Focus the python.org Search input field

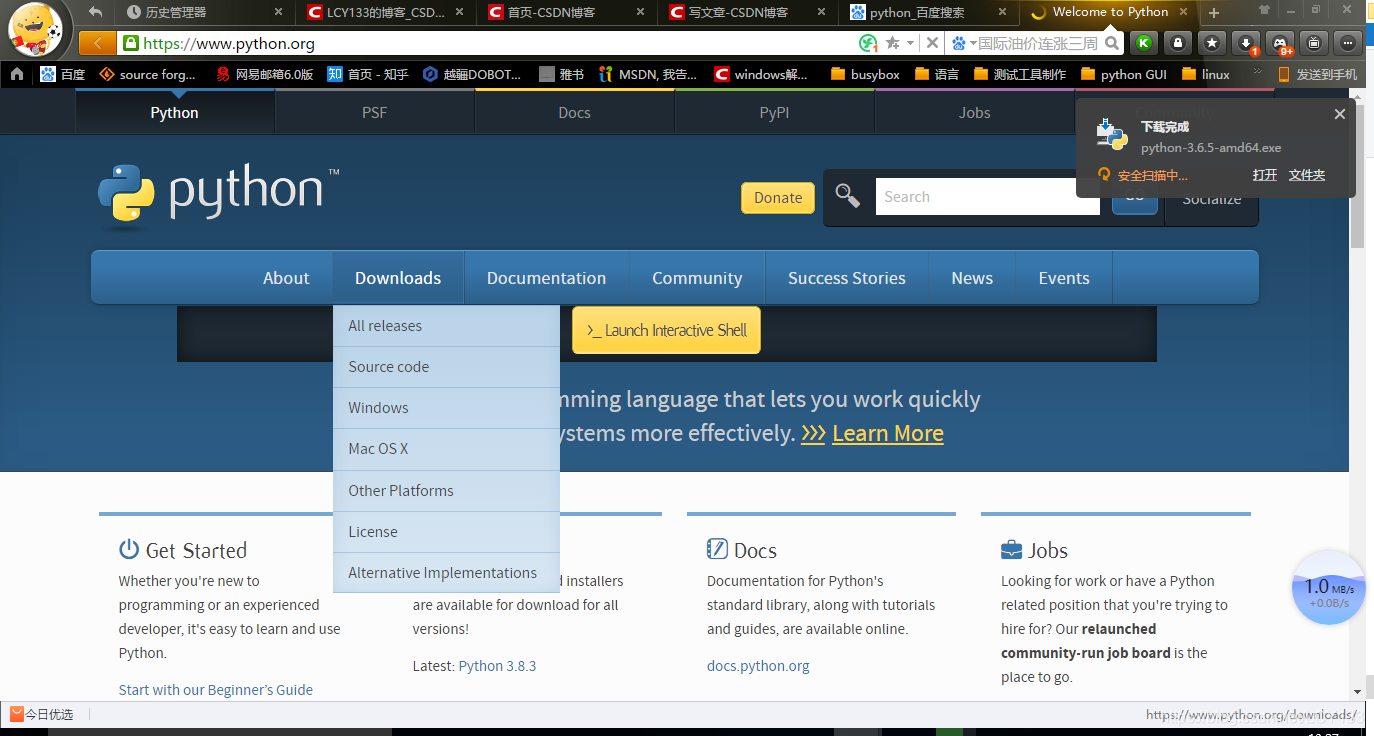988,197
